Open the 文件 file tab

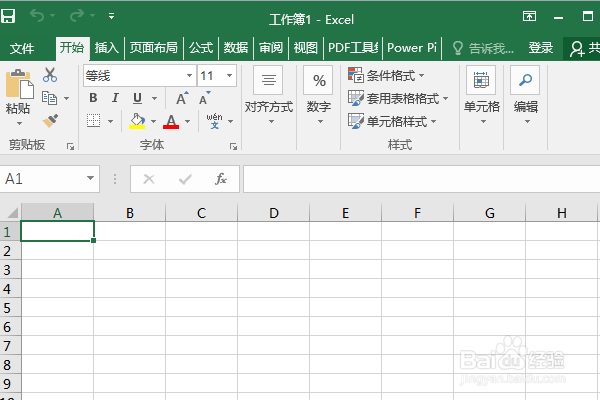(x=22, y=48)
